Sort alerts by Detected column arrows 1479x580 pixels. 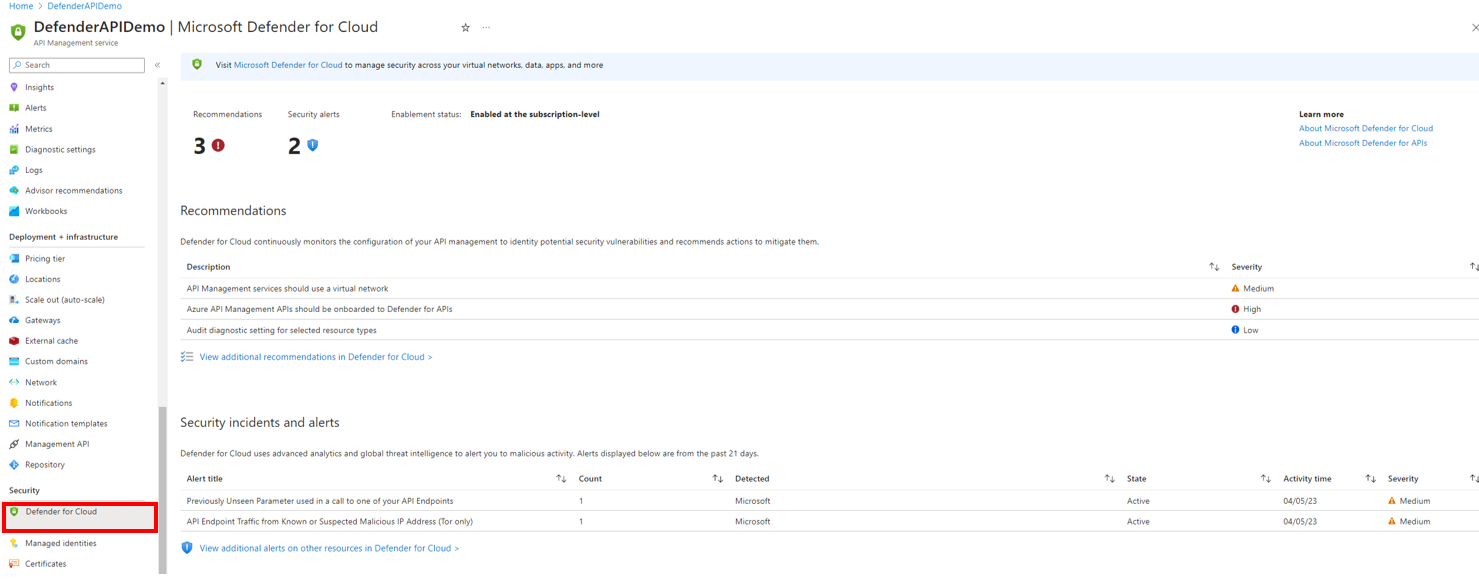[1109, 479]
